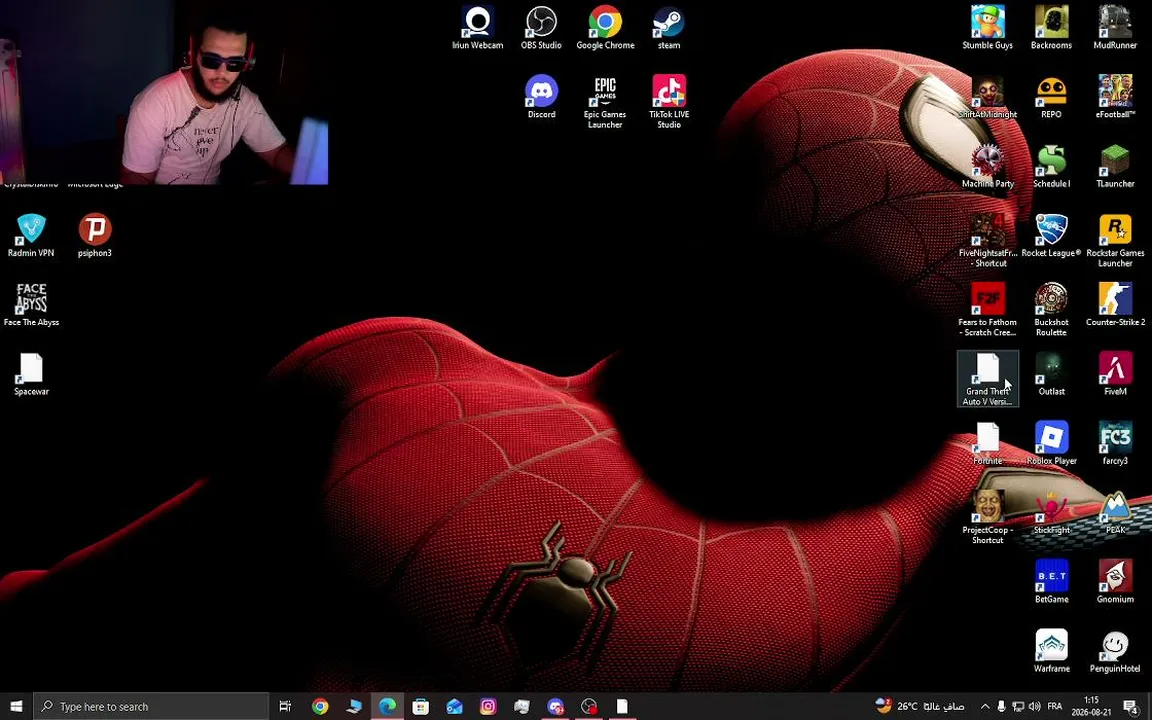Screen dimensions: 1152x720
Task: Select the Roblox Player icon
Action: [1051, 442]
